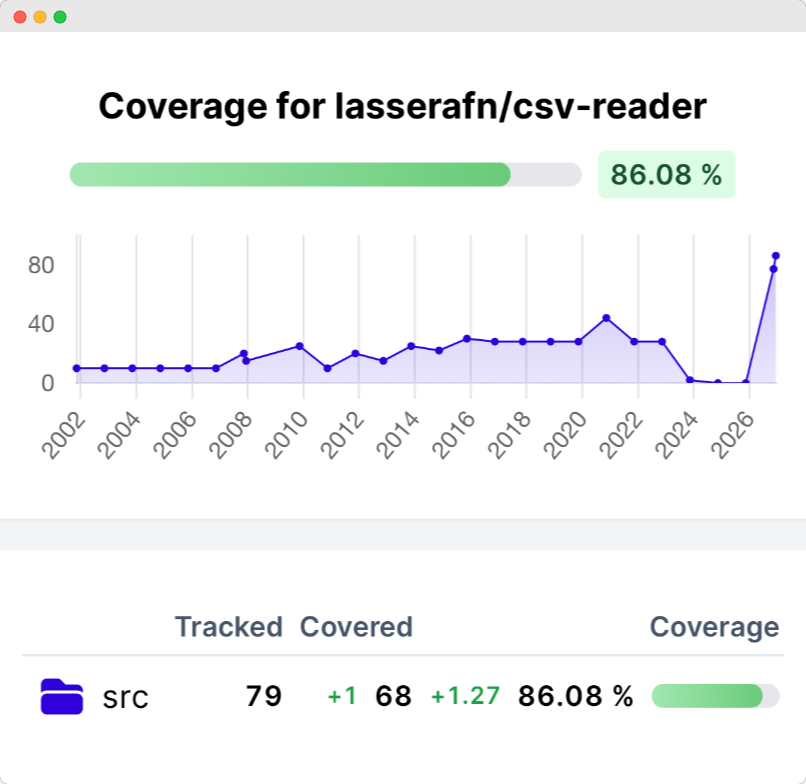Open the src directory name link

[125, 697]
